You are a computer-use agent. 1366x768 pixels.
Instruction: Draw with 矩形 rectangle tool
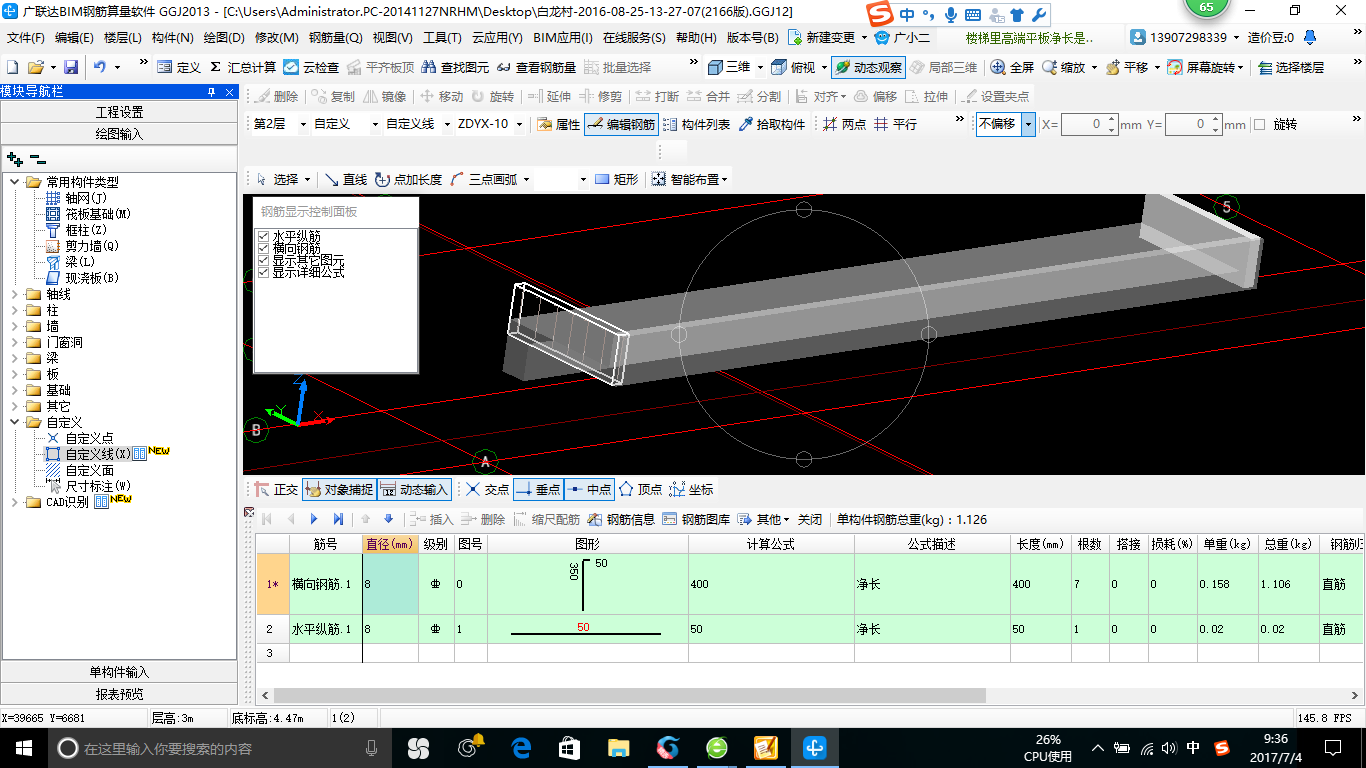coord(616,179)
